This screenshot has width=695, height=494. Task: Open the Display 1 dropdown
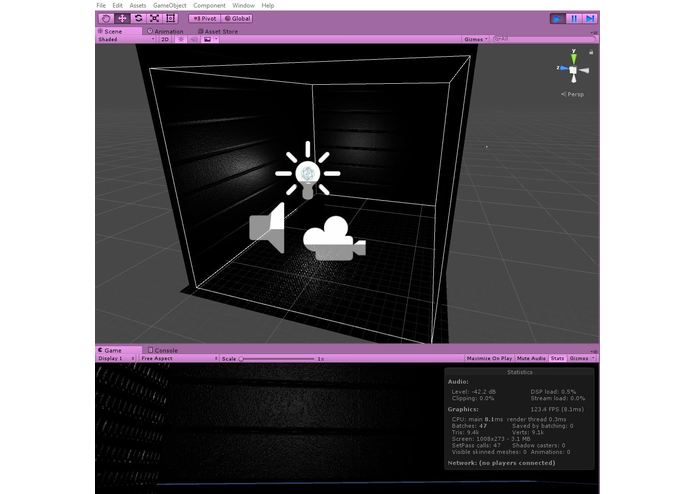(x=116, y=358)
